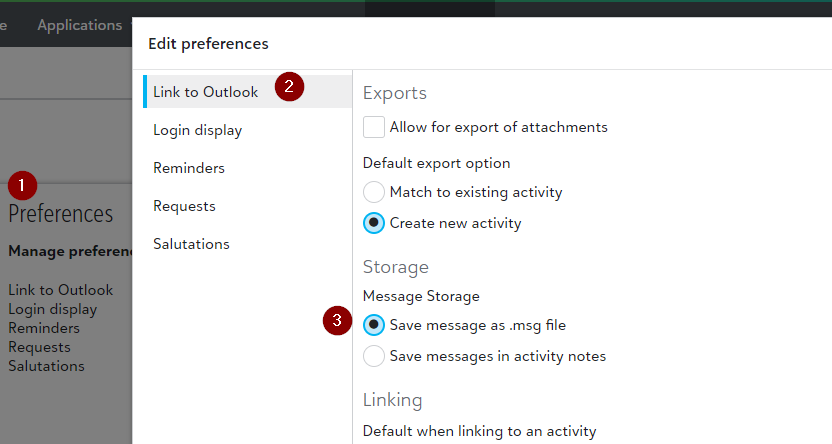
Task: Open Login display tab in dialog sidebar
Action: click(198, 130)
